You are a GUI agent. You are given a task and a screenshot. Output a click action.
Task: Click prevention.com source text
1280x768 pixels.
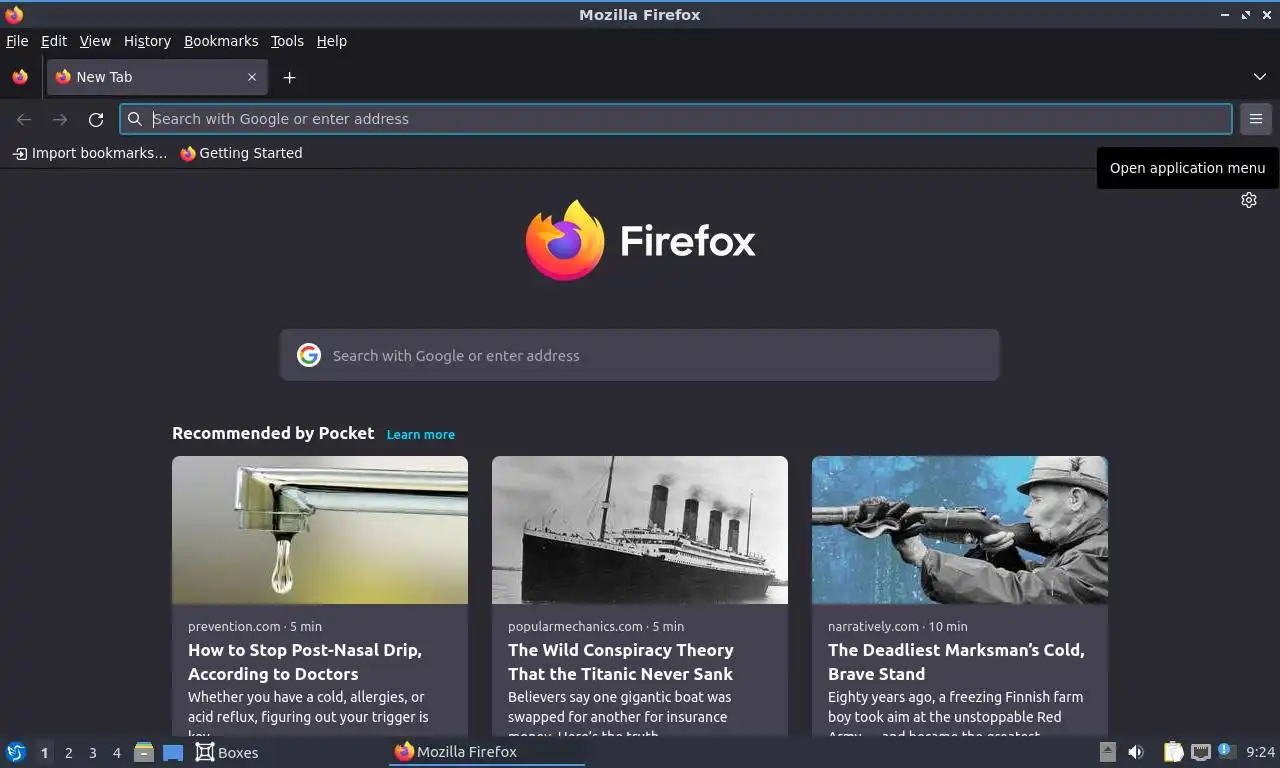click(x=234, y=626)
